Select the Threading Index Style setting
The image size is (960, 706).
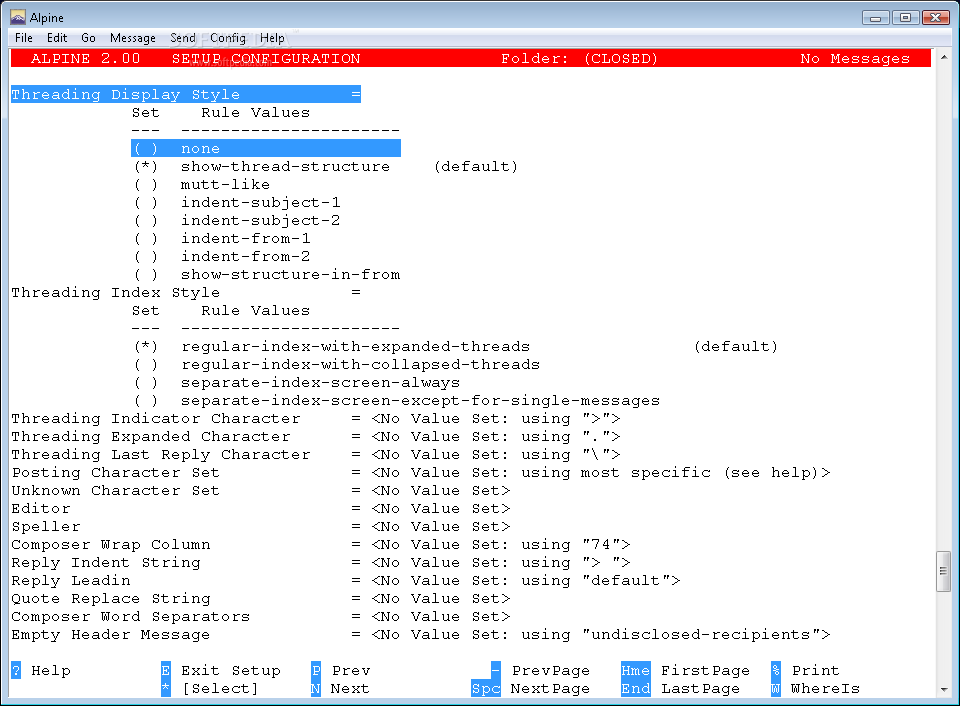(186, 293)
